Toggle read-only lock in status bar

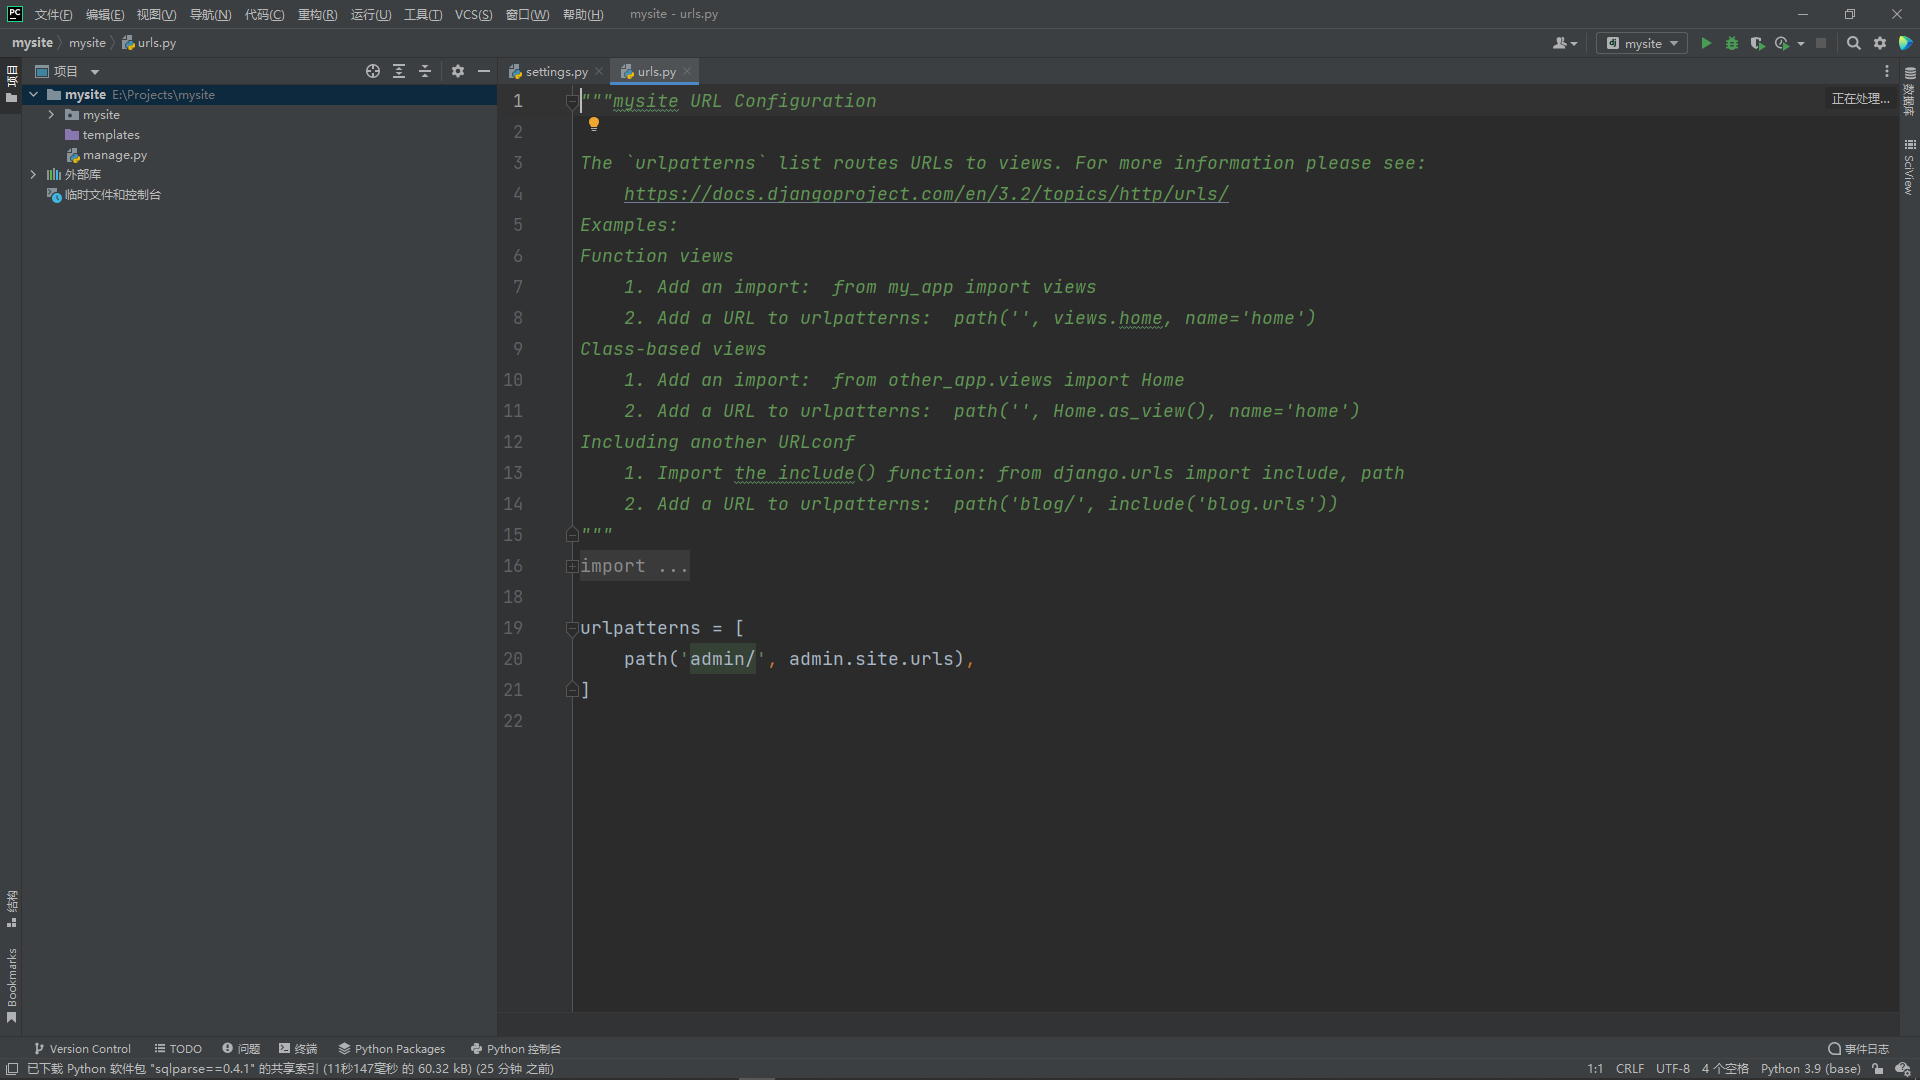(x=1878, y=1069)
